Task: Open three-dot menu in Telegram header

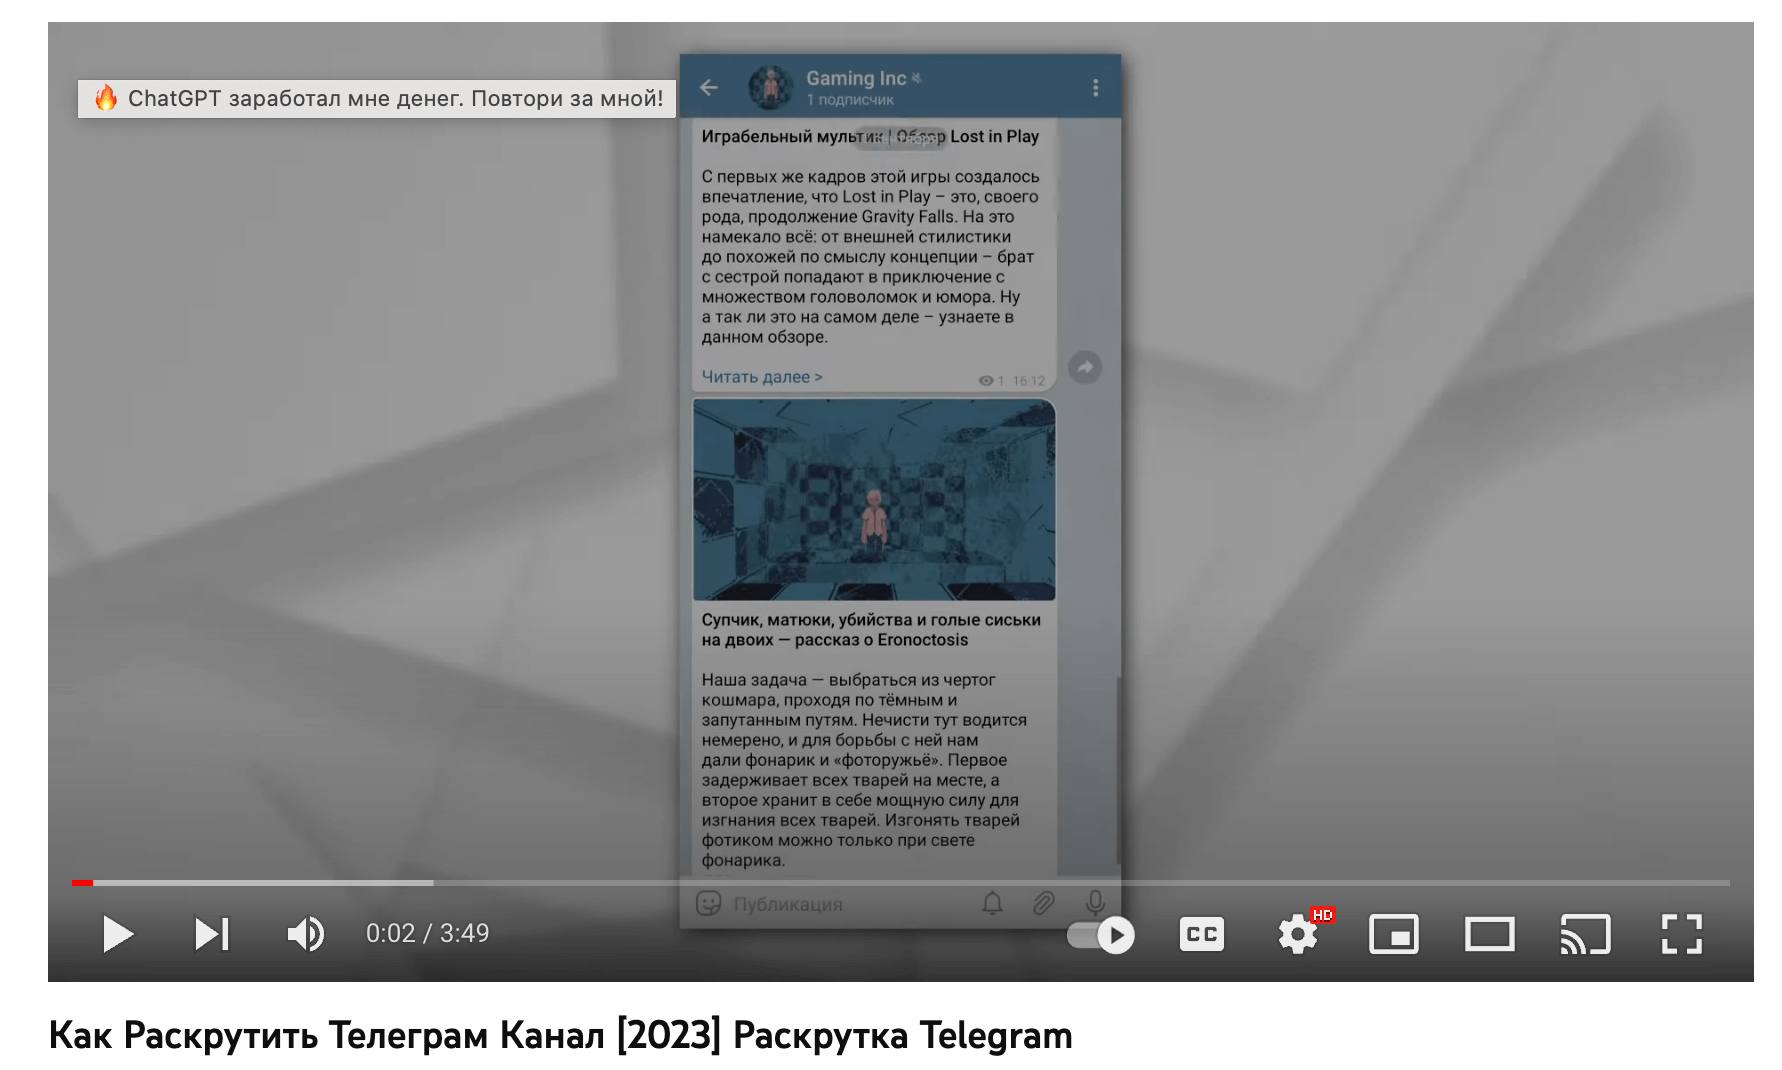Action: [x=1096, y=87]
